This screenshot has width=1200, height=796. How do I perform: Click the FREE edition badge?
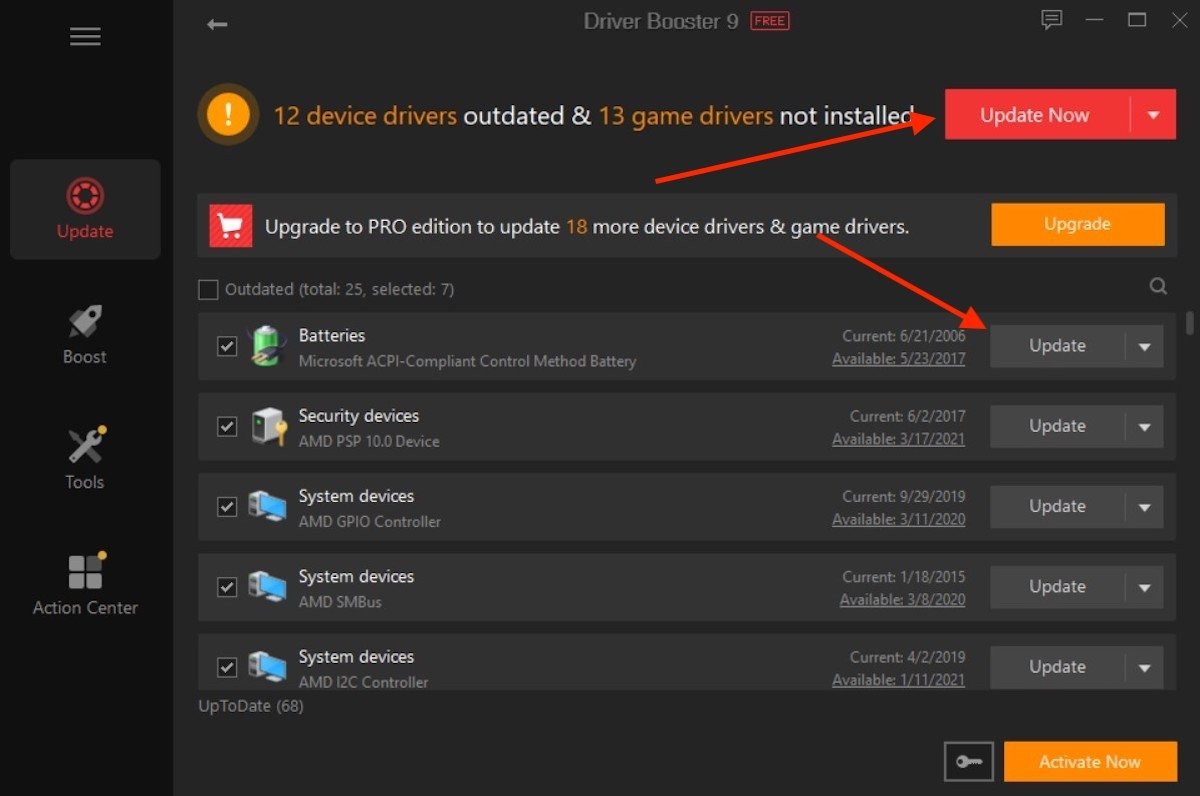[770, 21]
